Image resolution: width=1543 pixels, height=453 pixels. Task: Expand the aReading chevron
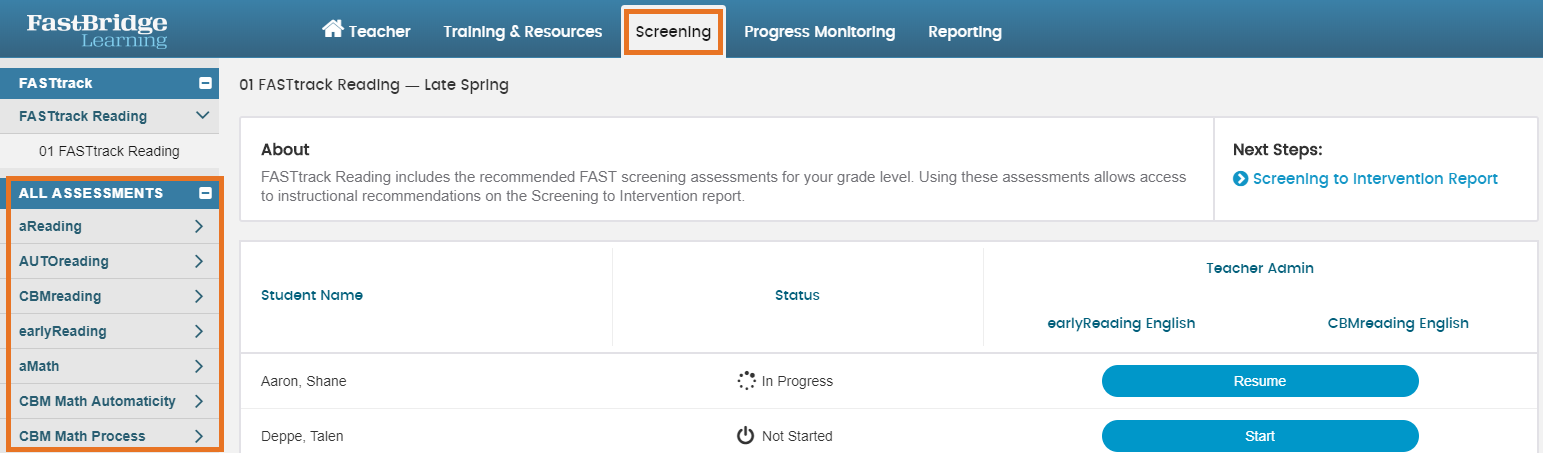click(x=198, y=226)
